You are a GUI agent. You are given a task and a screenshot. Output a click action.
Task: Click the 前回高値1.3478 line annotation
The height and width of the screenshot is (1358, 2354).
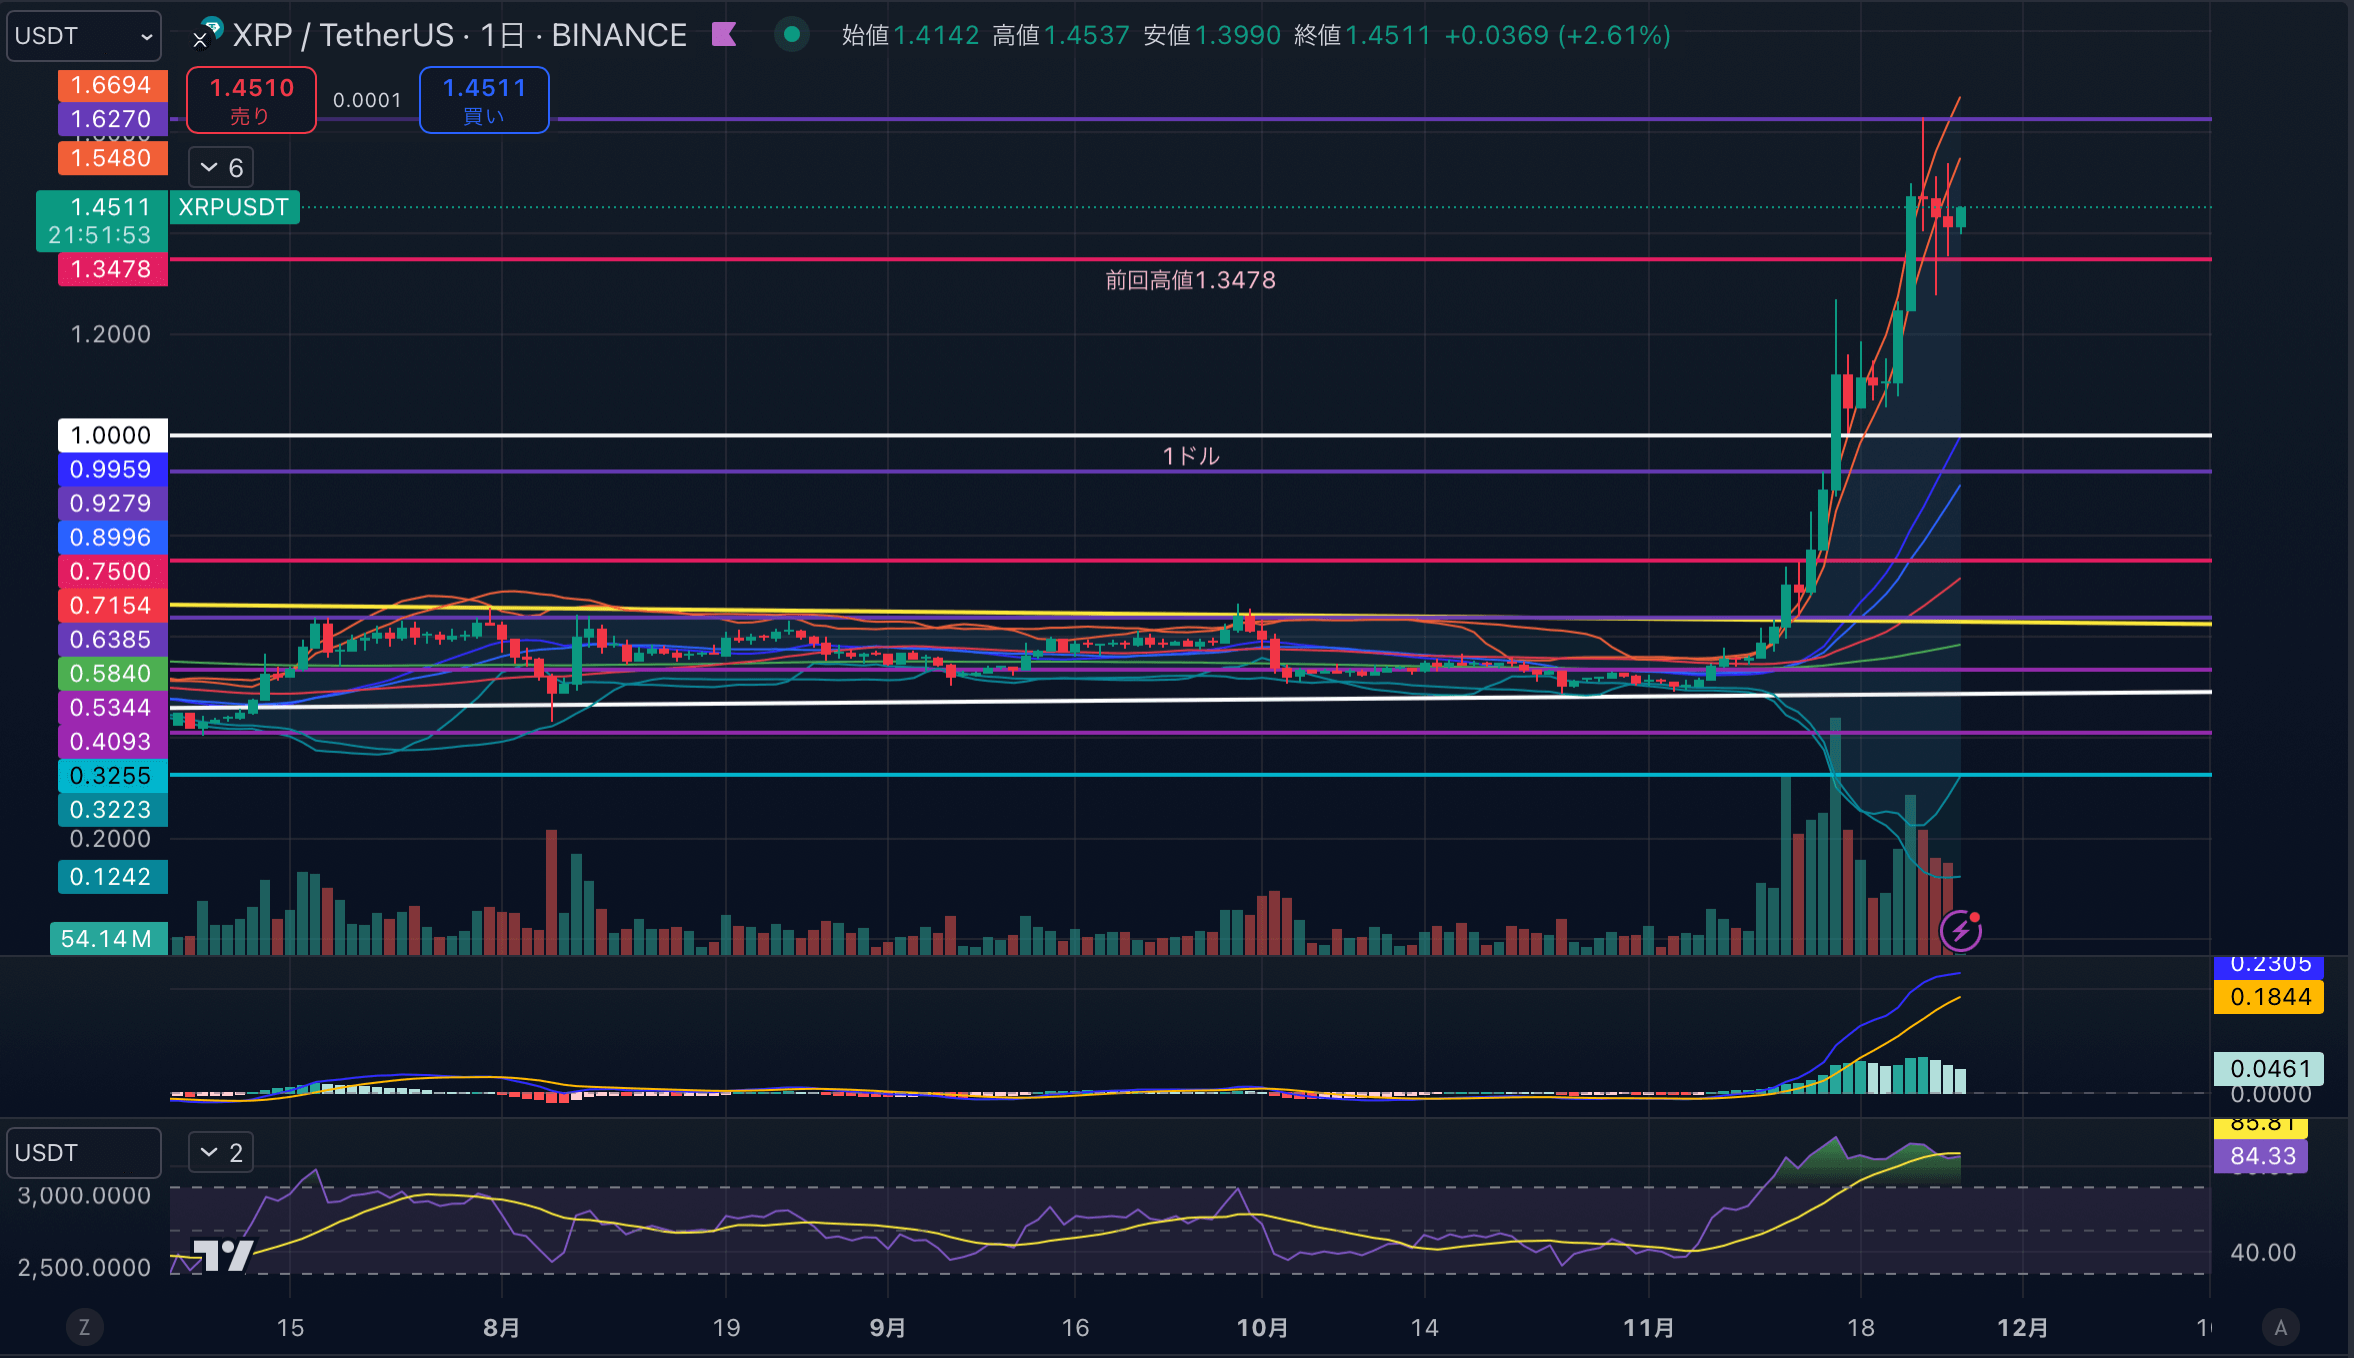[1190, 280]
